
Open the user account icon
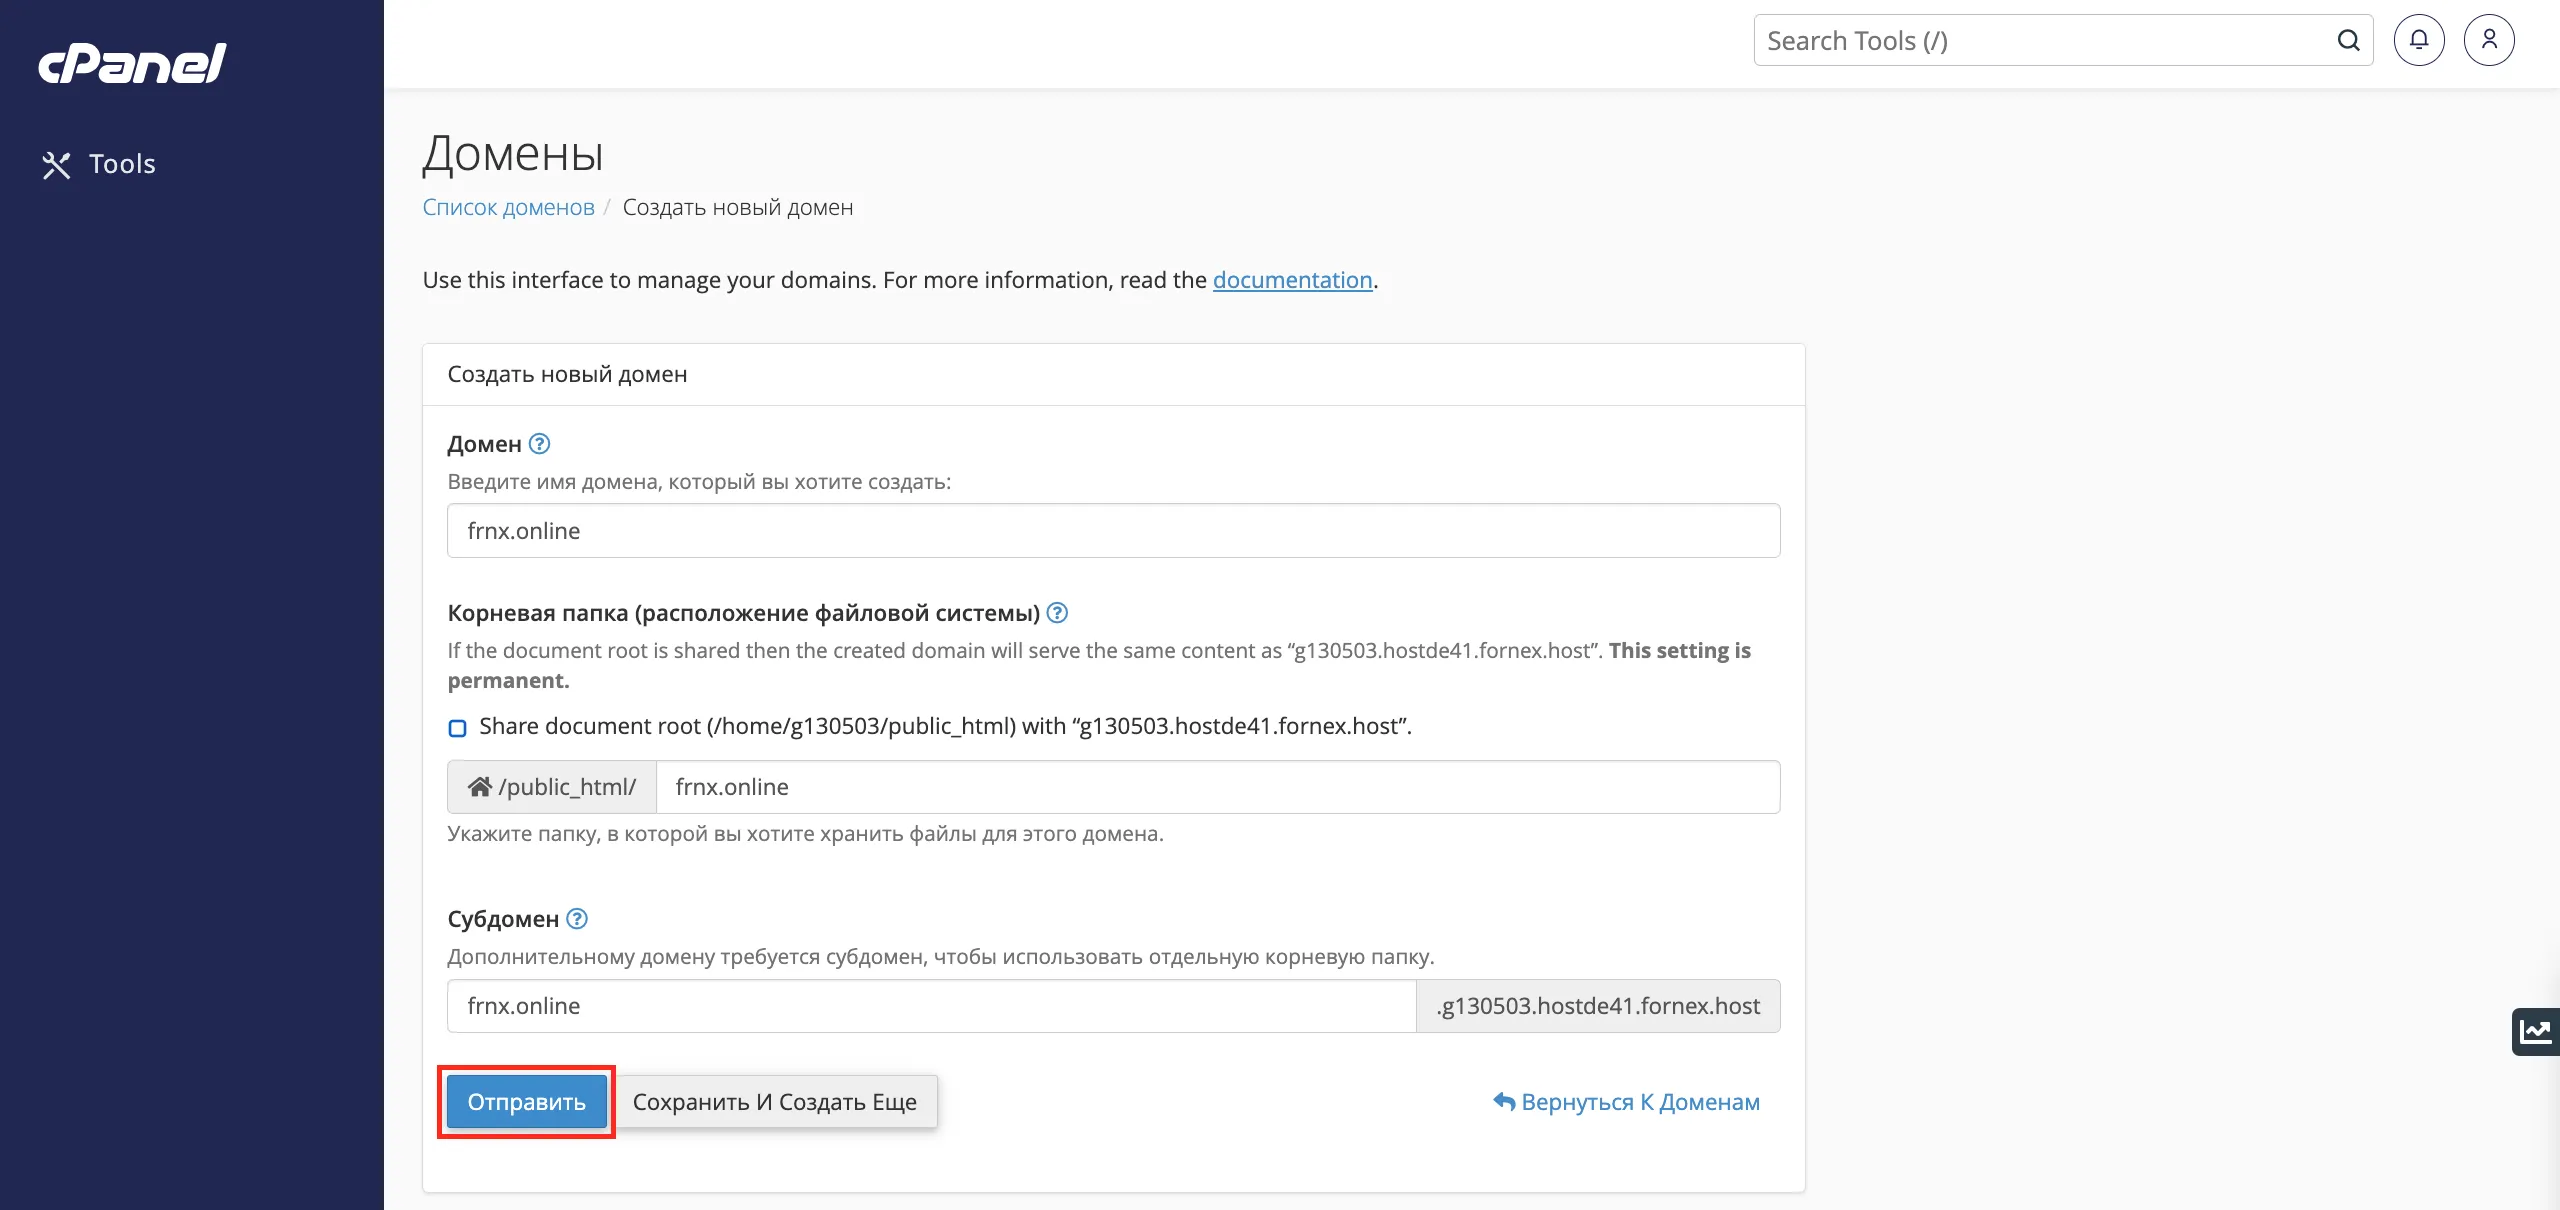coord(2489,40)
